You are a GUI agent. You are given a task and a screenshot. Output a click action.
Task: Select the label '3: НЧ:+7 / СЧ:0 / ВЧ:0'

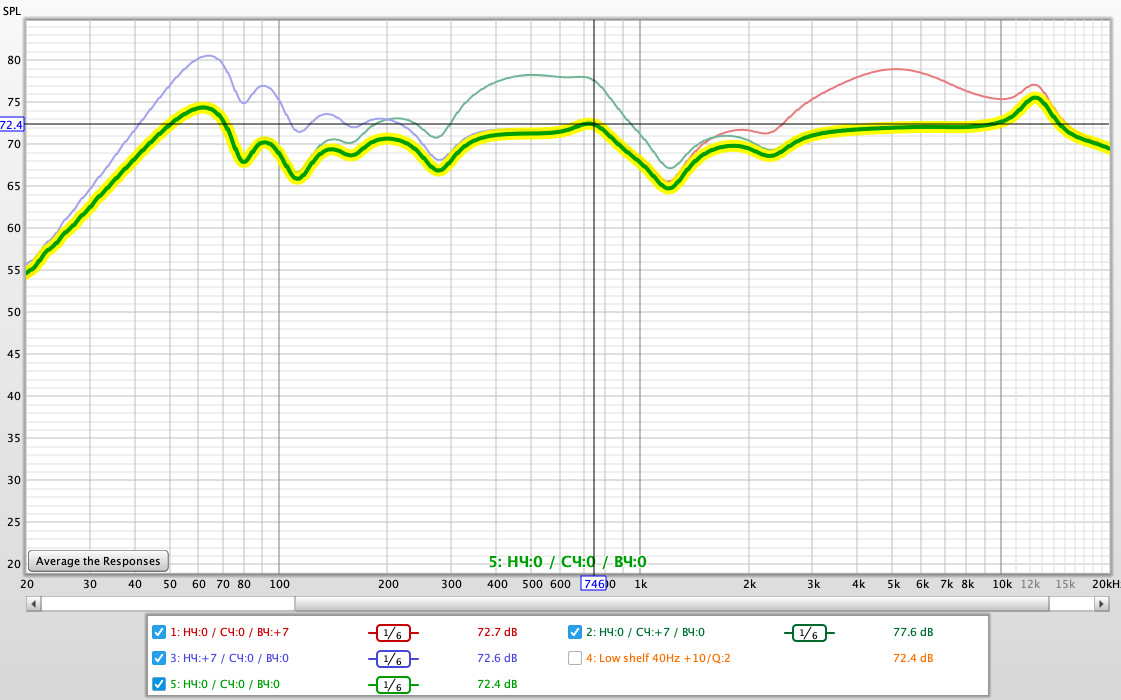[229, 658]
